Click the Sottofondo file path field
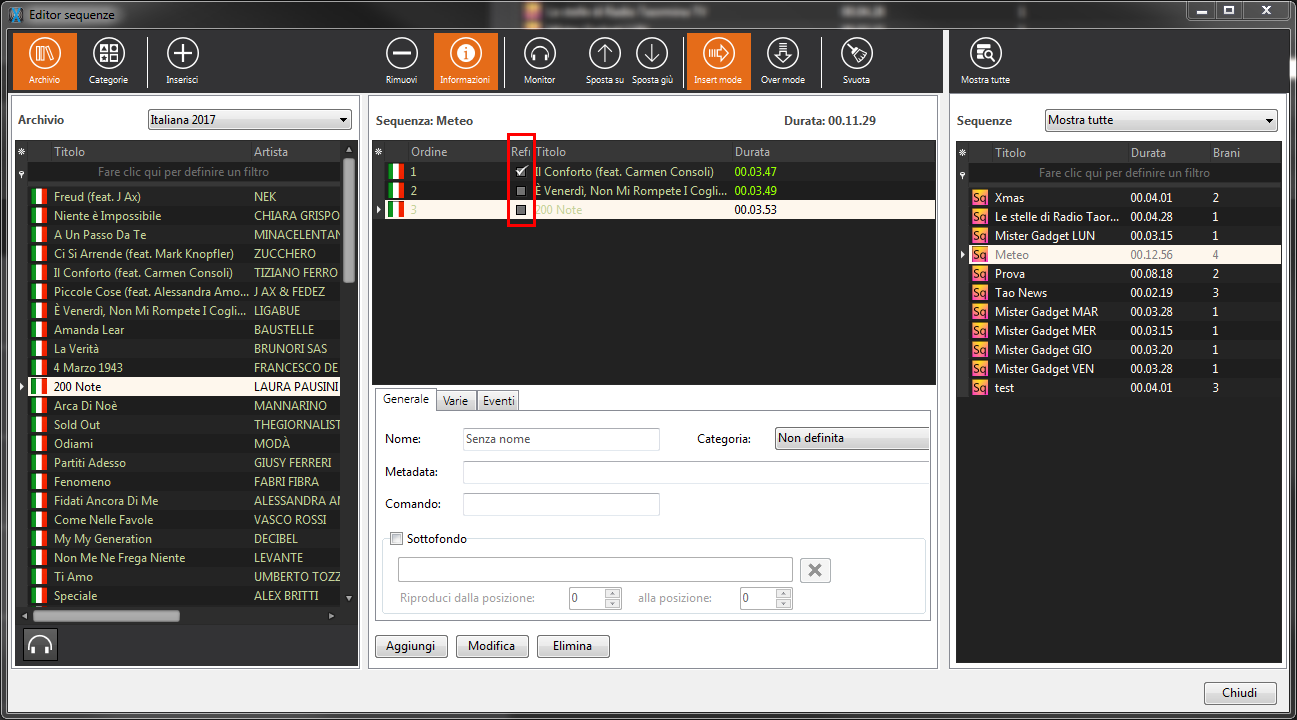 tap(595, 570)
